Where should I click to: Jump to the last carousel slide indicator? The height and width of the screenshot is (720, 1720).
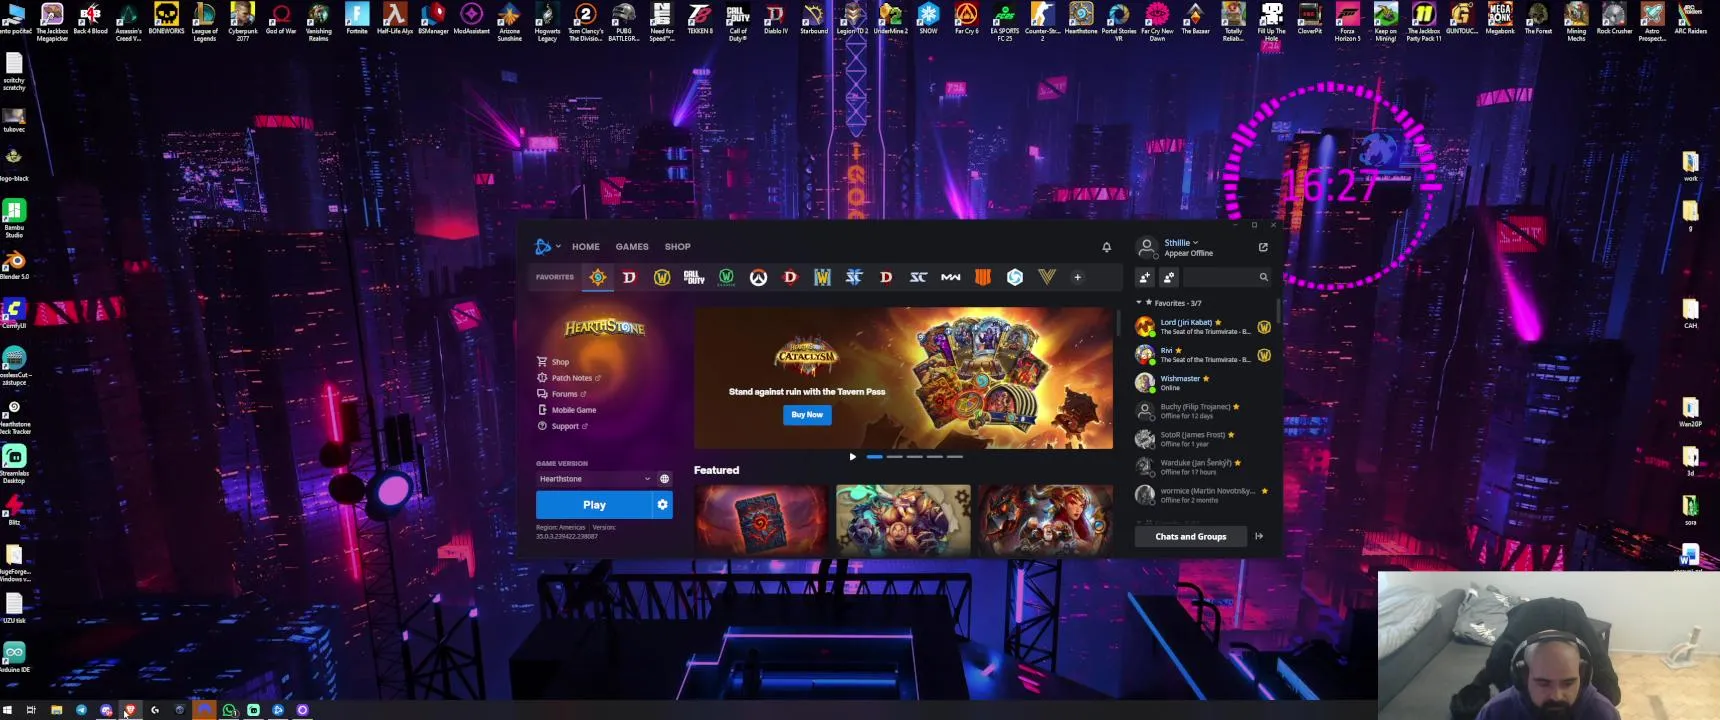(955, 457)
